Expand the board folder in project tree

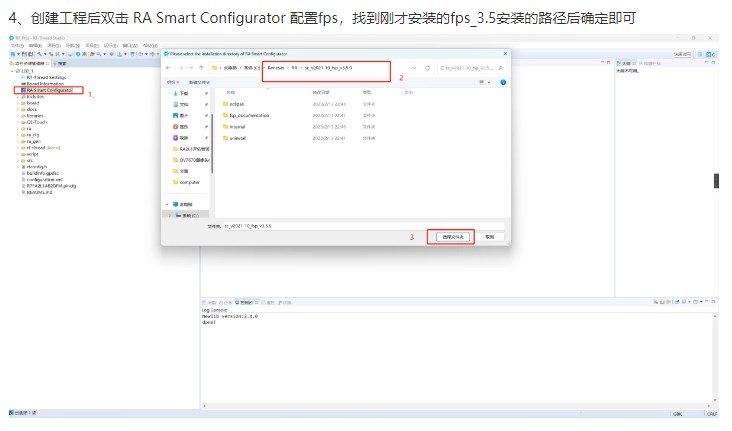click(x=18, y=103)
